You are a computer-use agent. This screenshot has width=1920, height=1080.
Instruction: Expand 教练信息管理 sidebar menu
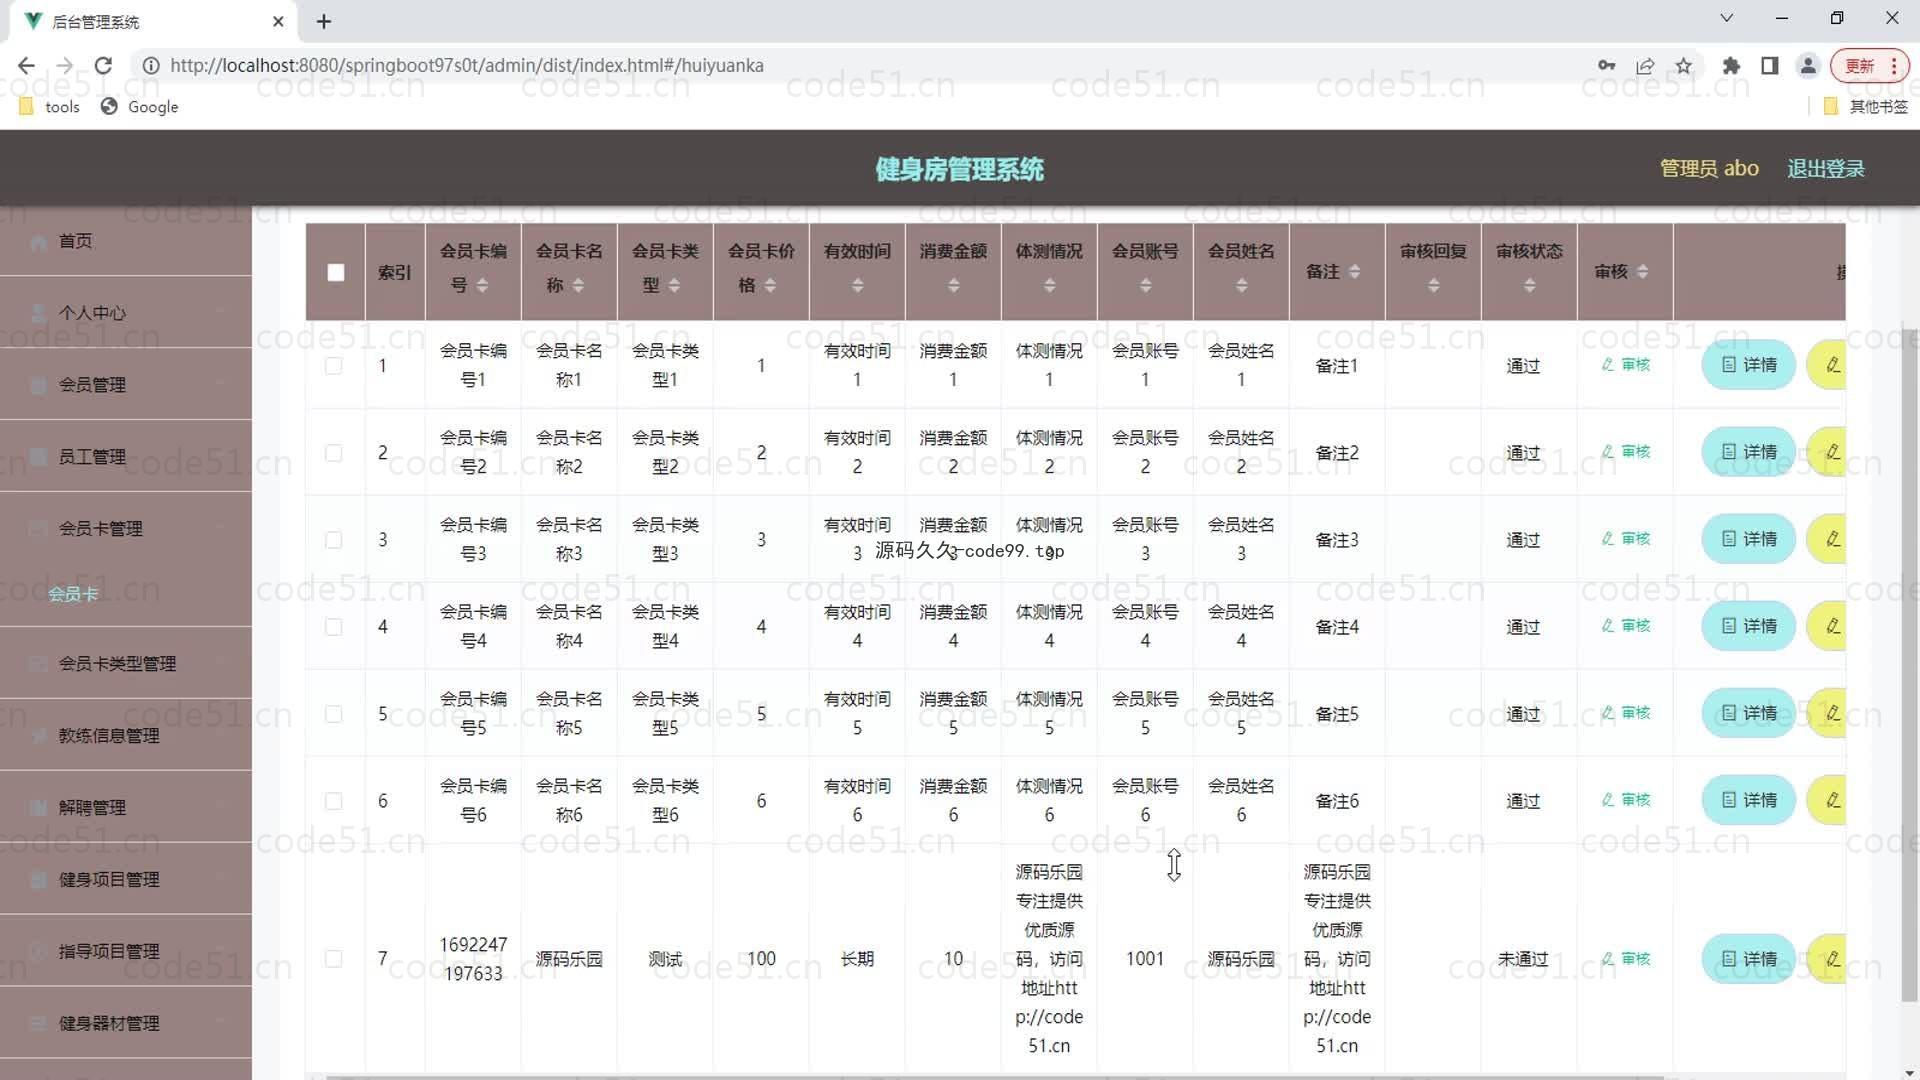(126, 736)
